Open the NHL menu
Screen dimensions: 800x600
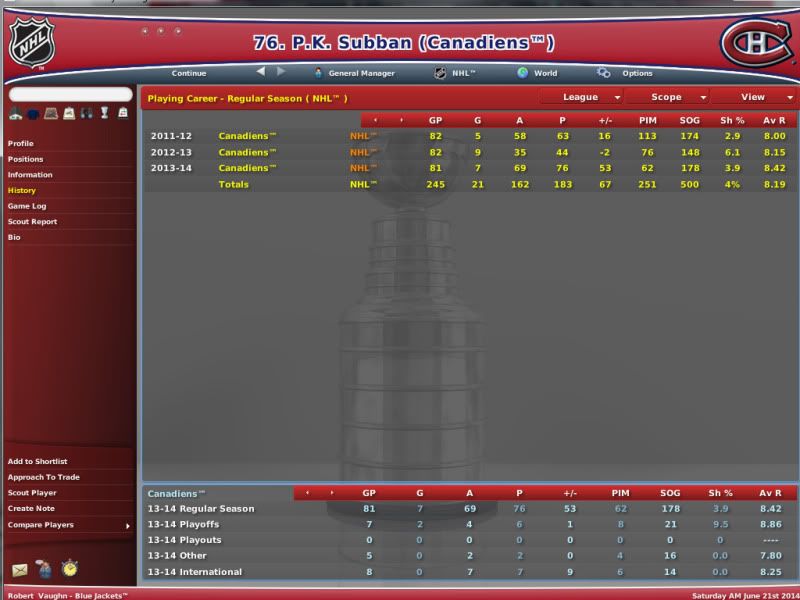[463, 73]
